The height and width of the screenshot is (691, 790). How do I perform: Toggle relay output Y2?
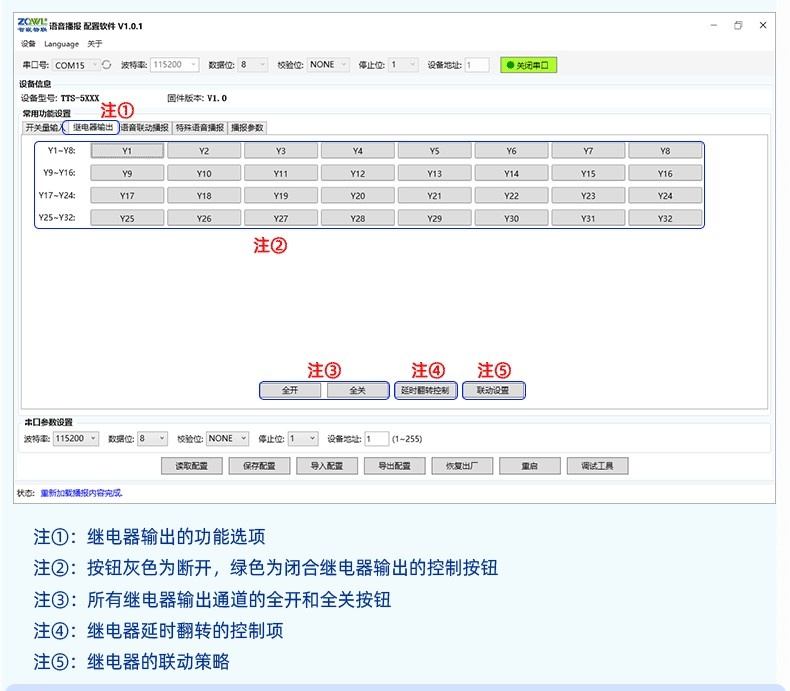point(204,151)
